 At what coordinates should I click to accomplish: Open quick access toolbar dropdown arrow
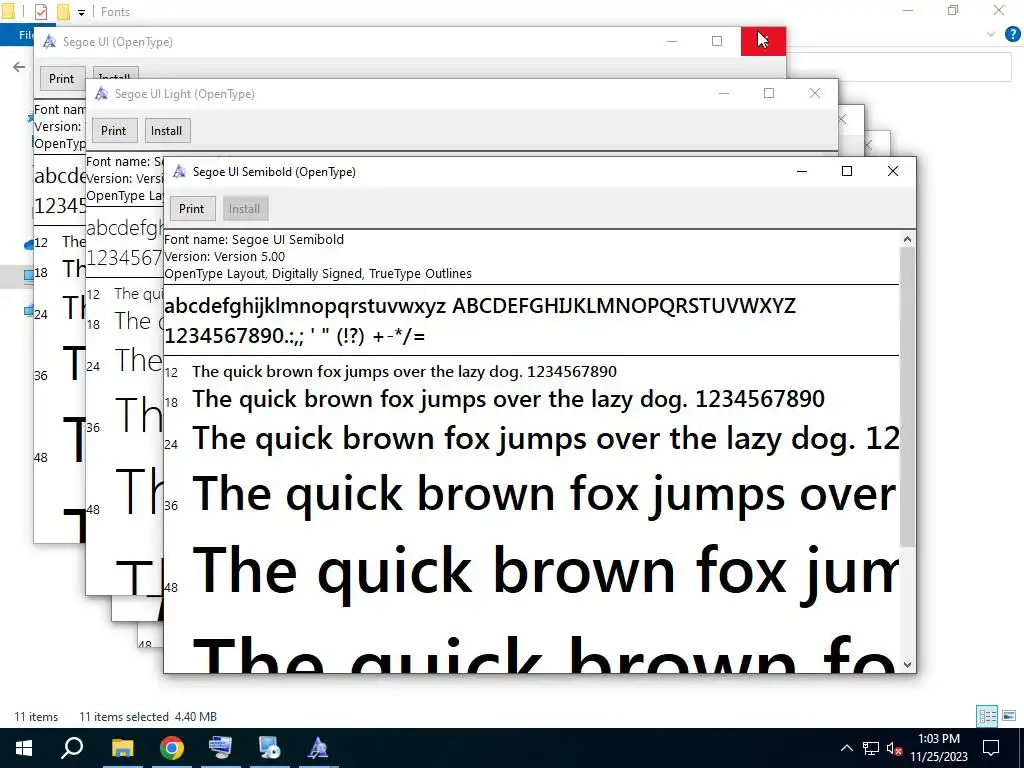[x=81, y=12]
